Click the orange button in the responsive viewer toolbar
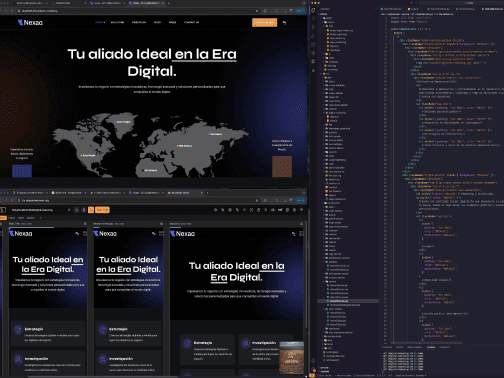 tap(102, 210)
